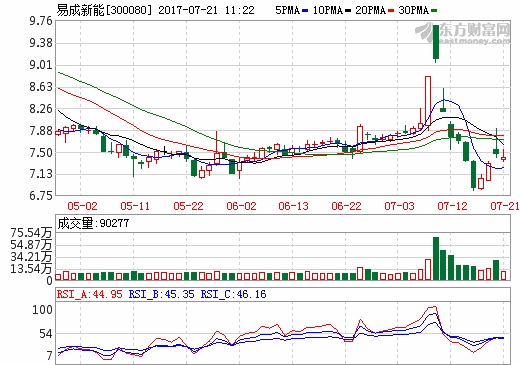Click the 07-21 date label
The height and width of the screenshot is (365, 520).
505,206
